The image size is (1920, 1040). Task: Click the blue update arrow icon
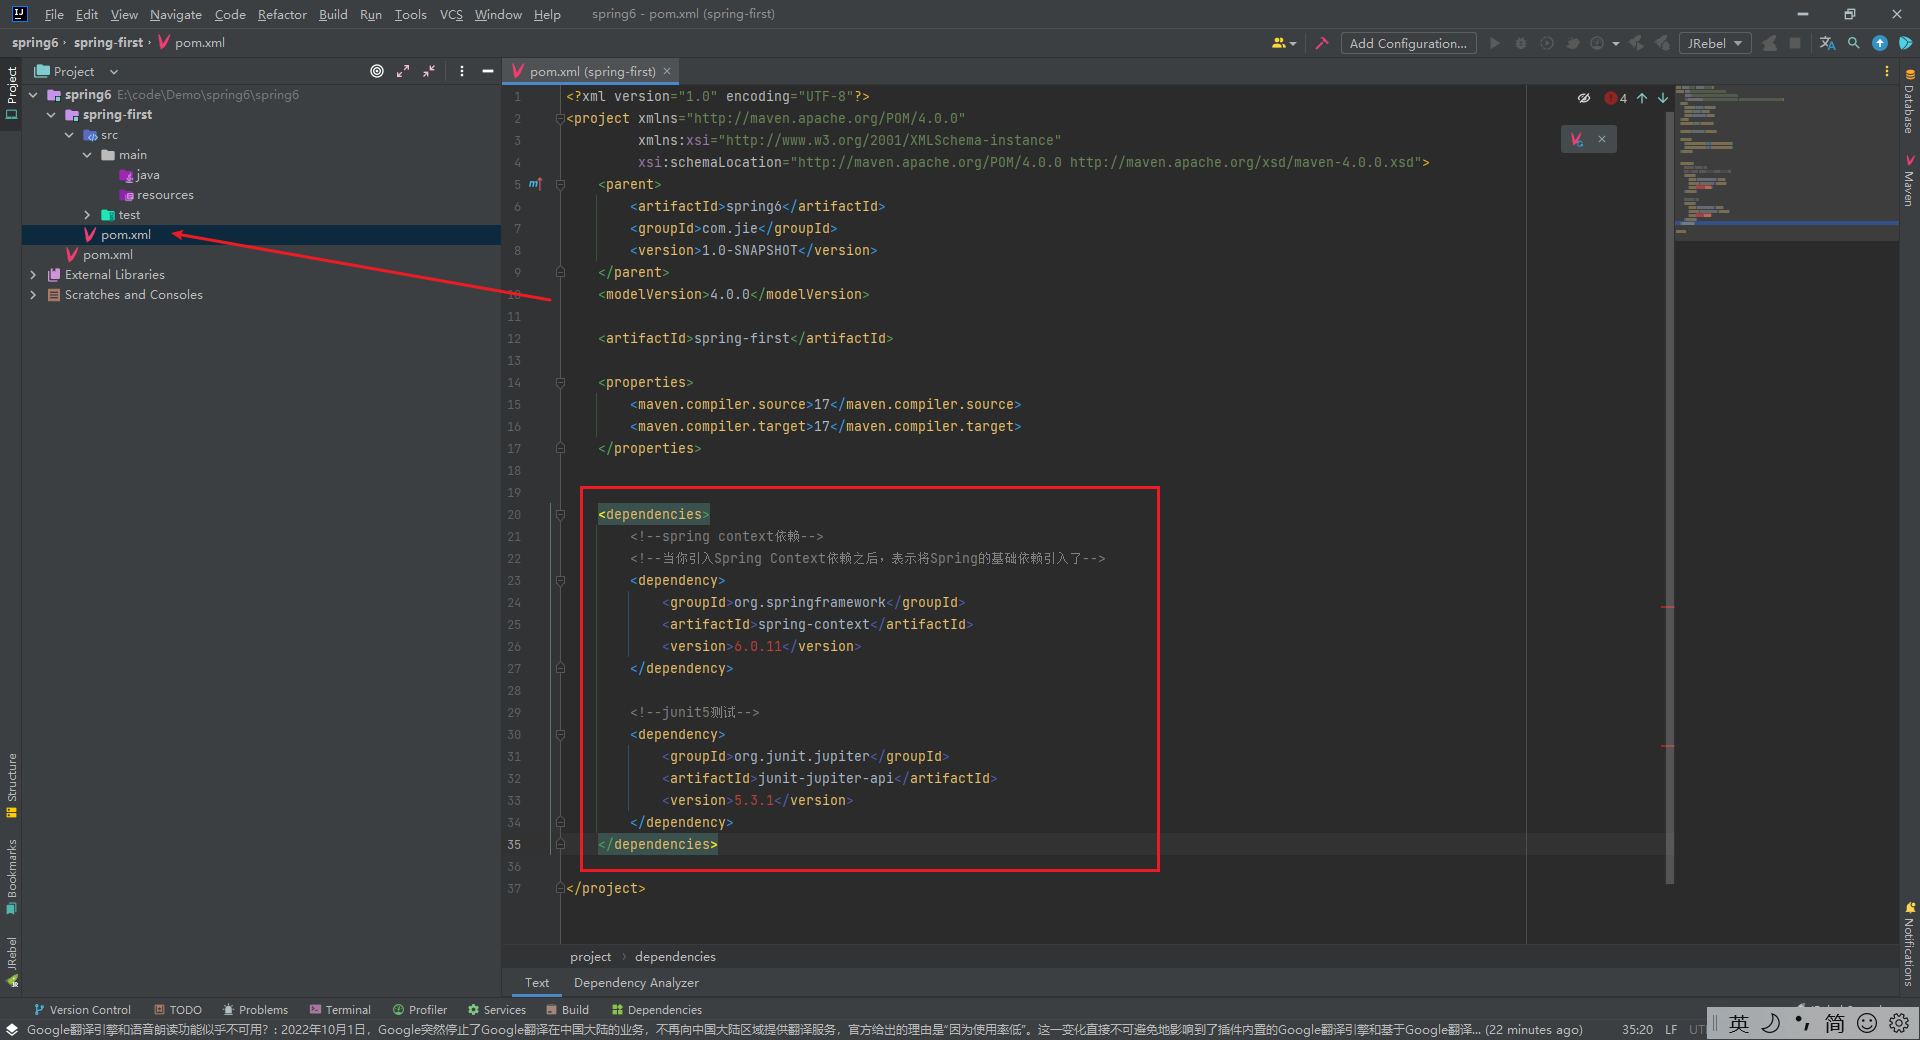tap(1880, 43)
